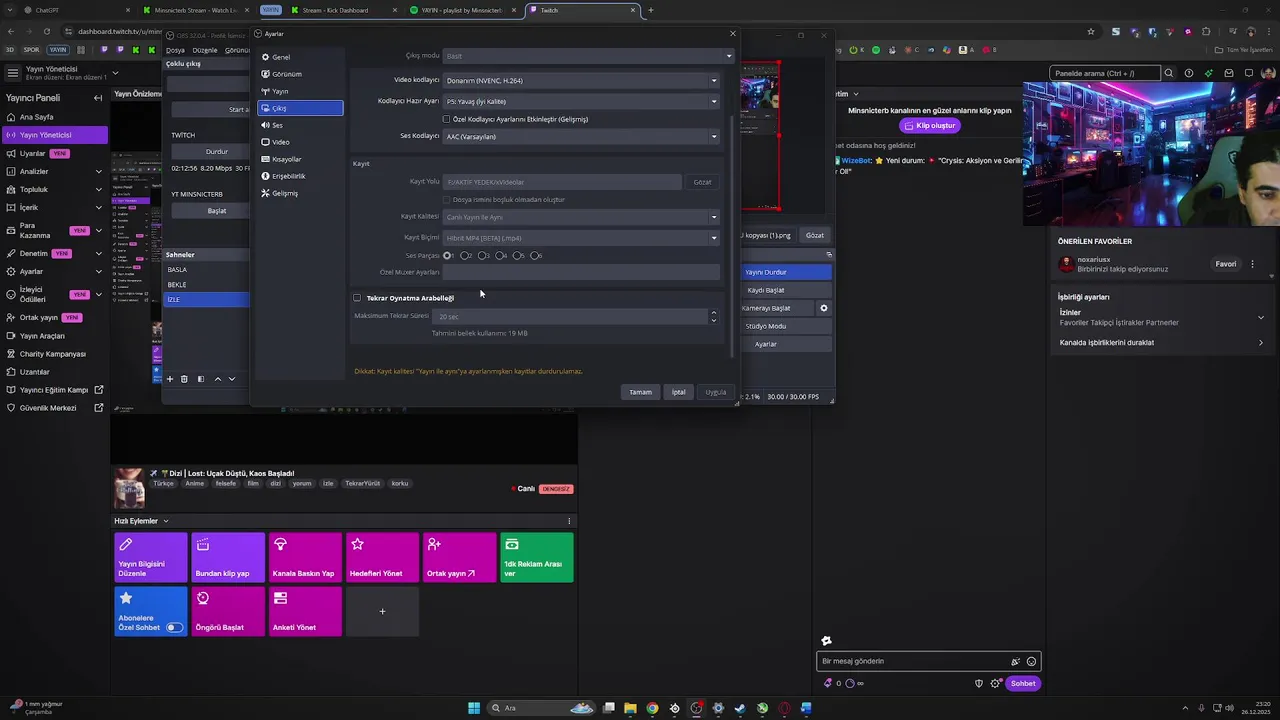Expand the İzinler collaboration section
Screen dimensions: 1280x720
click(1260, 317)
